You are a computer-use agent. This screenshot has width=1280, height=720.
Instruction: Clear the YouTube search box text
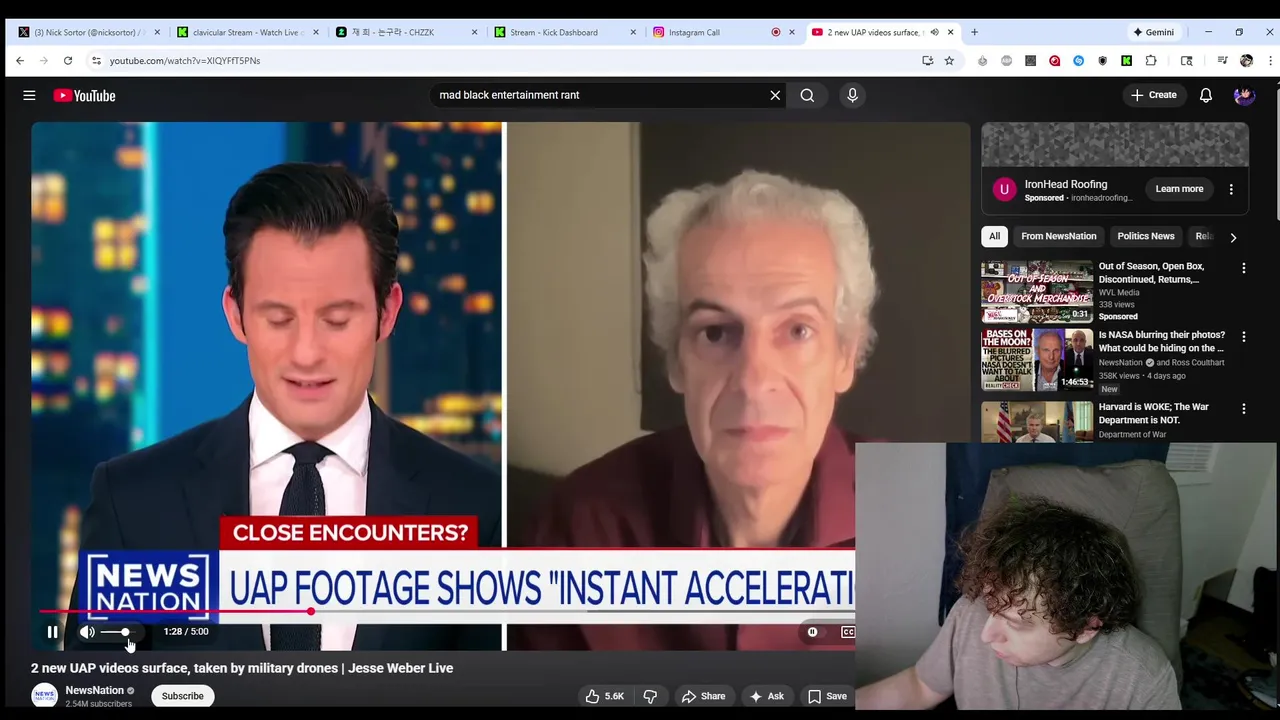[775, 95]
